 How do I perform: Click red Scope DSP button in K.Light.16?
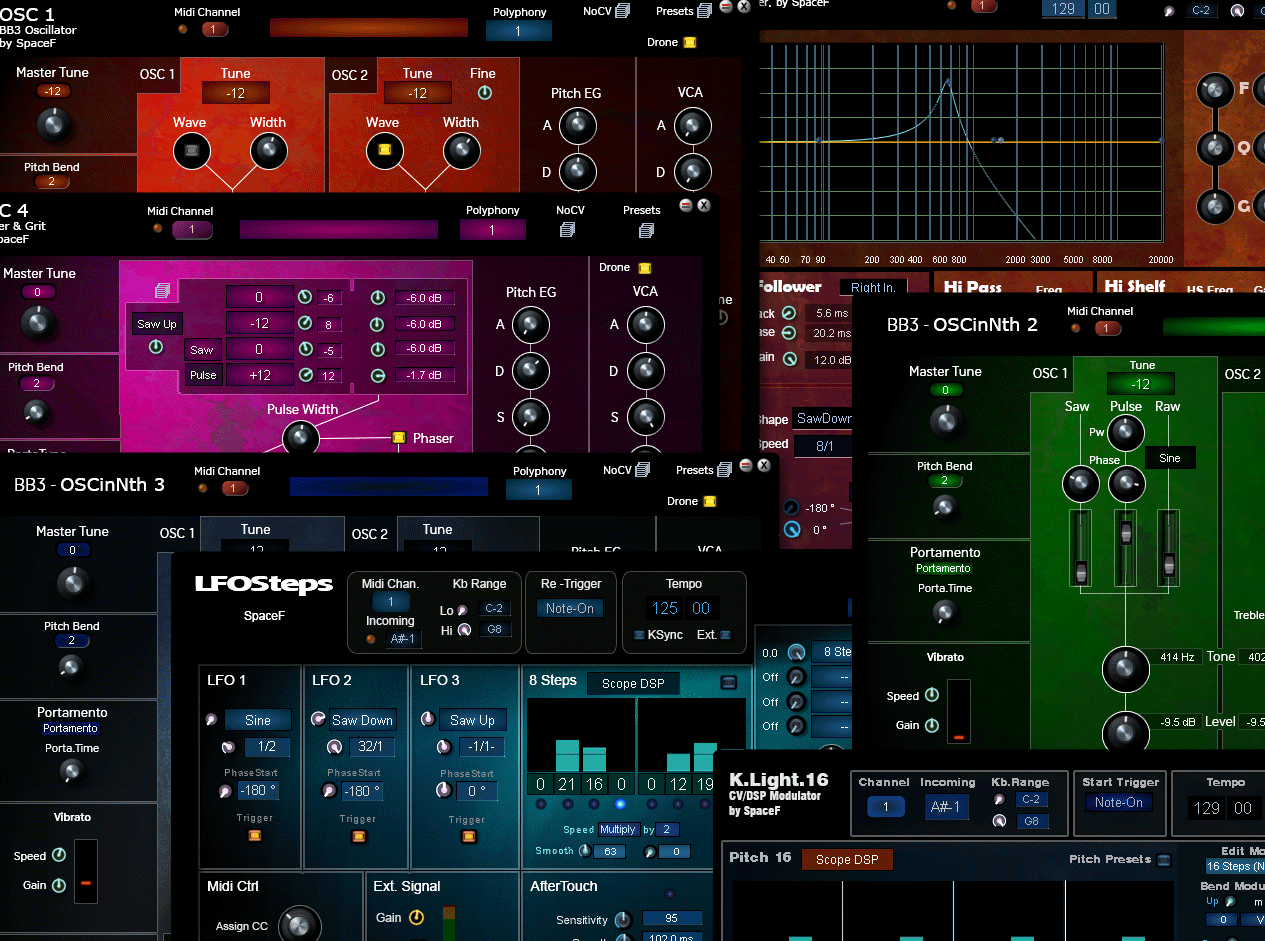847,859
